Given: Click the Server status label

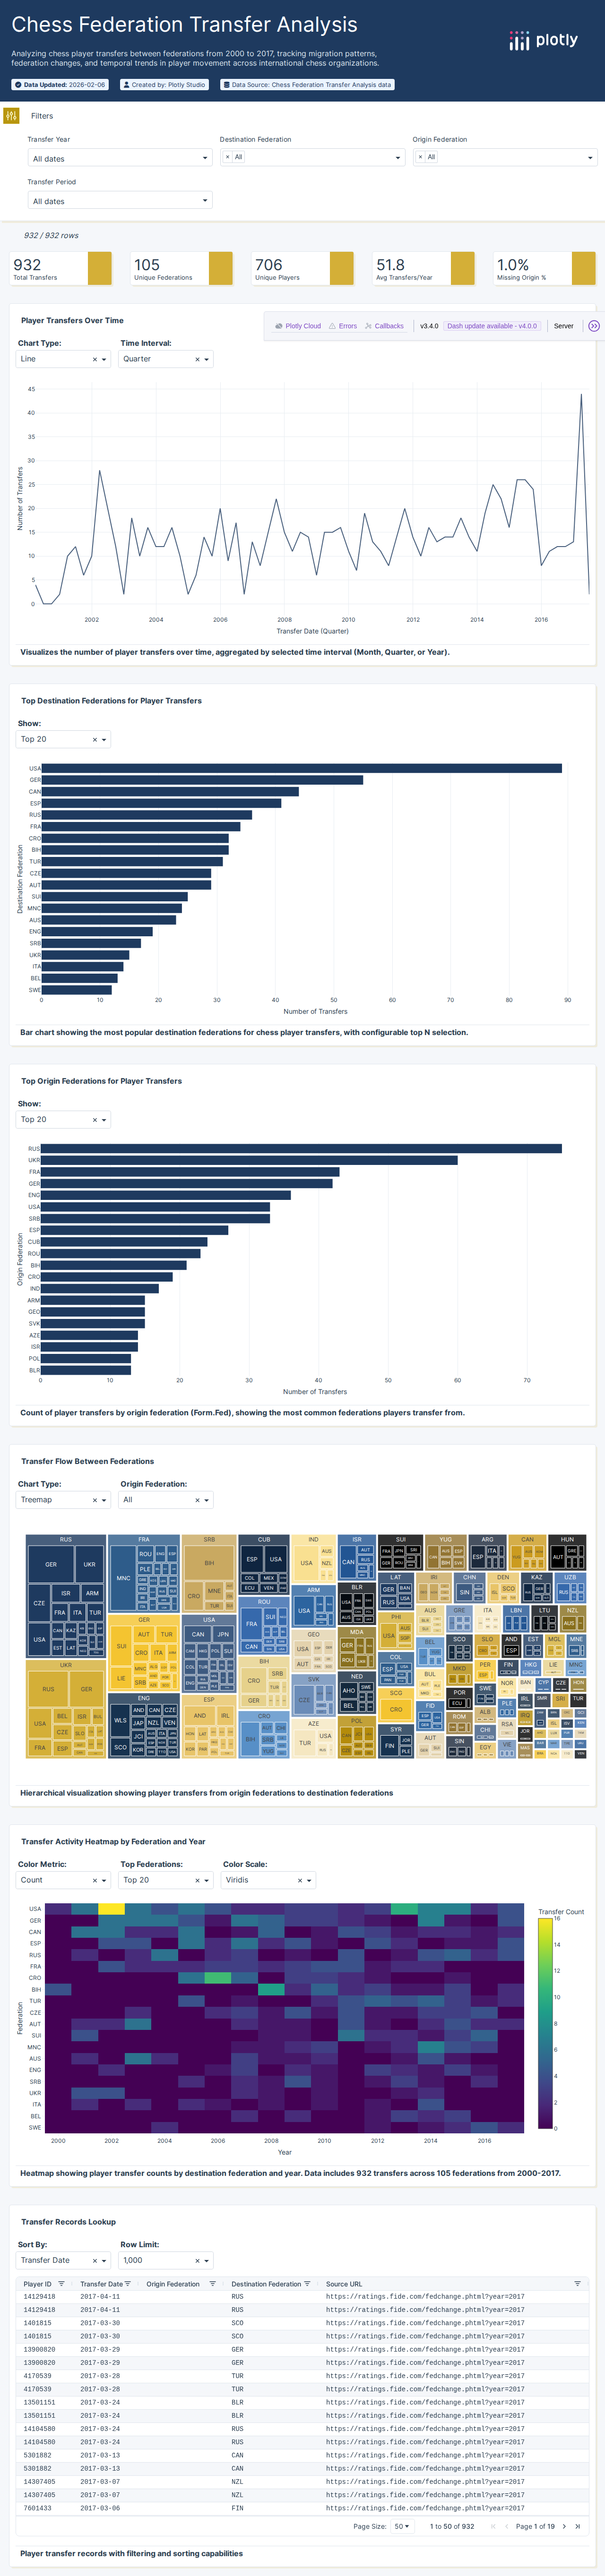Looking at the screenshot, I should pyautogui.click(x=564, y=326).
